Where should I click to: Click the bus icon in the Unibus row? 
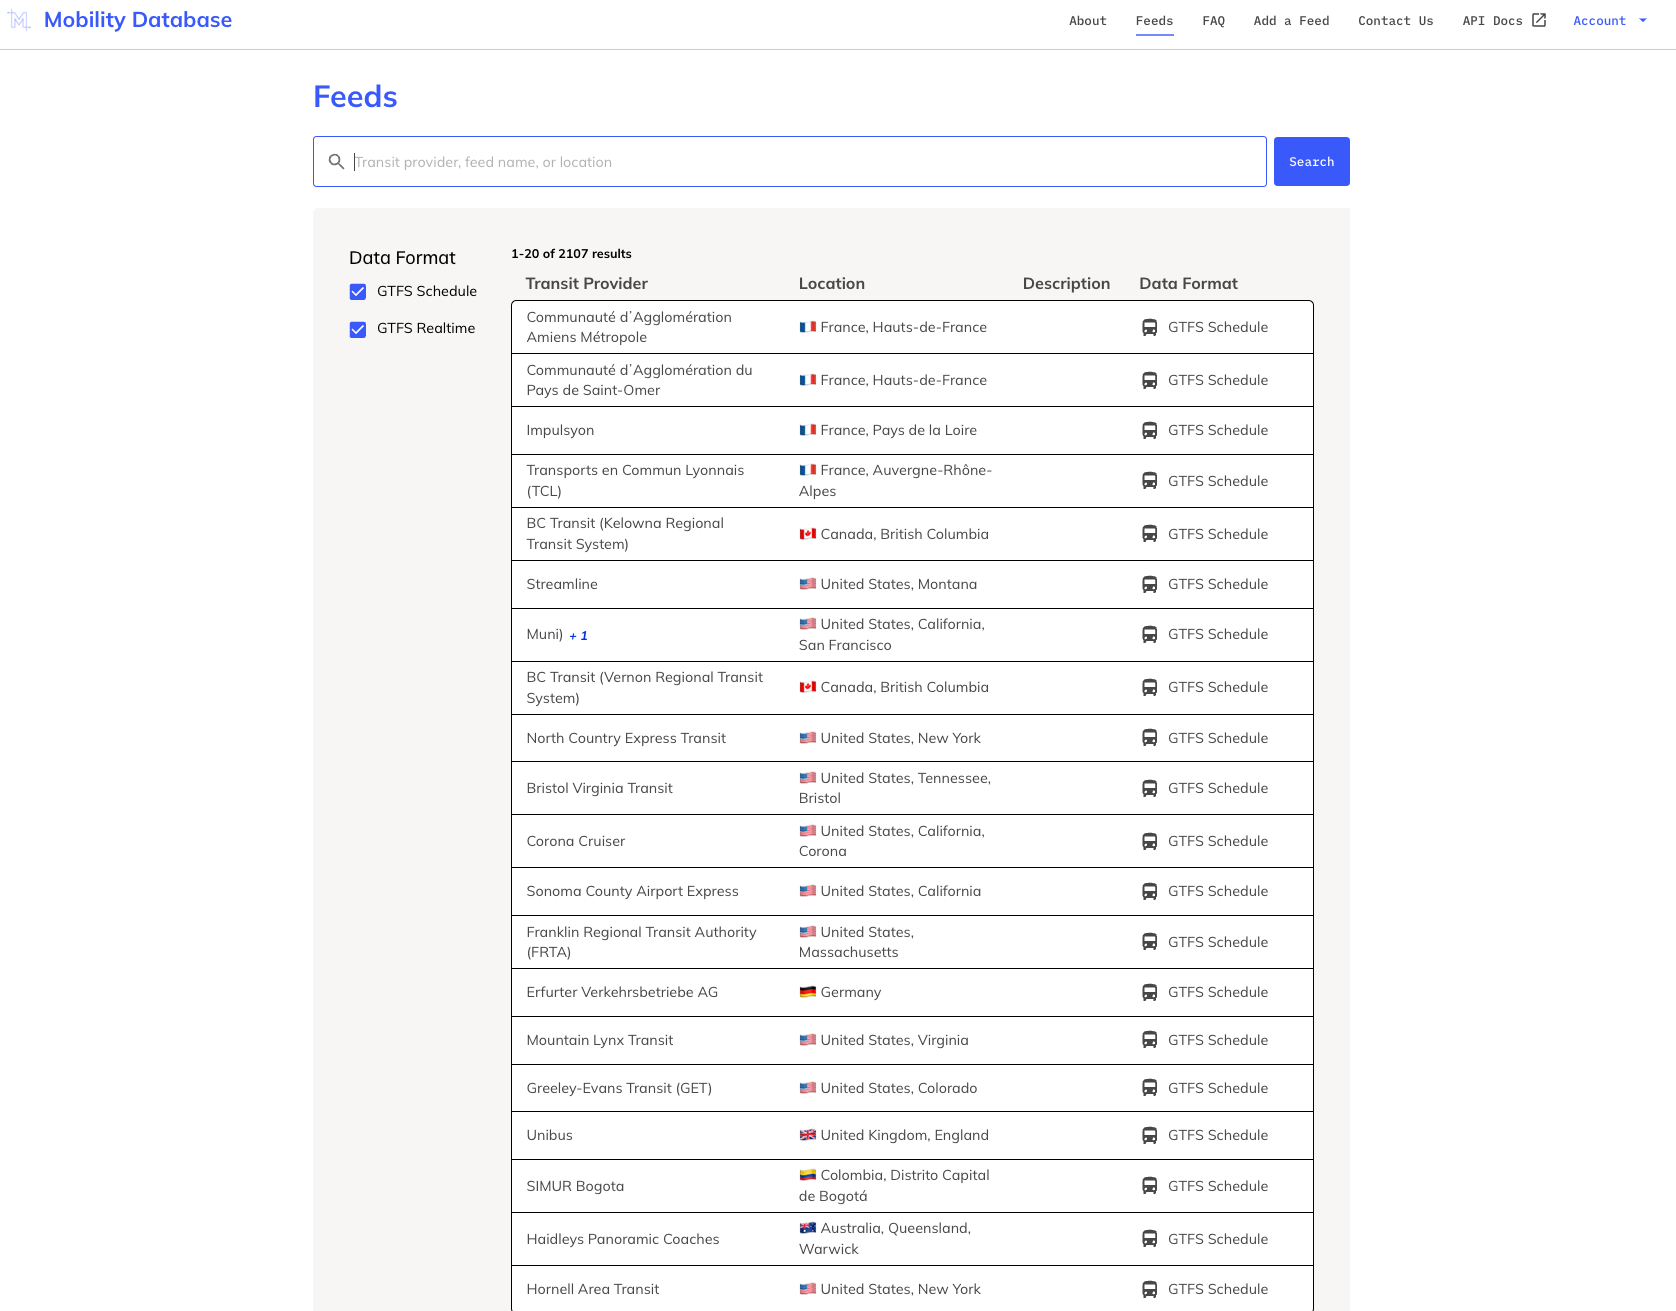1150,1135
